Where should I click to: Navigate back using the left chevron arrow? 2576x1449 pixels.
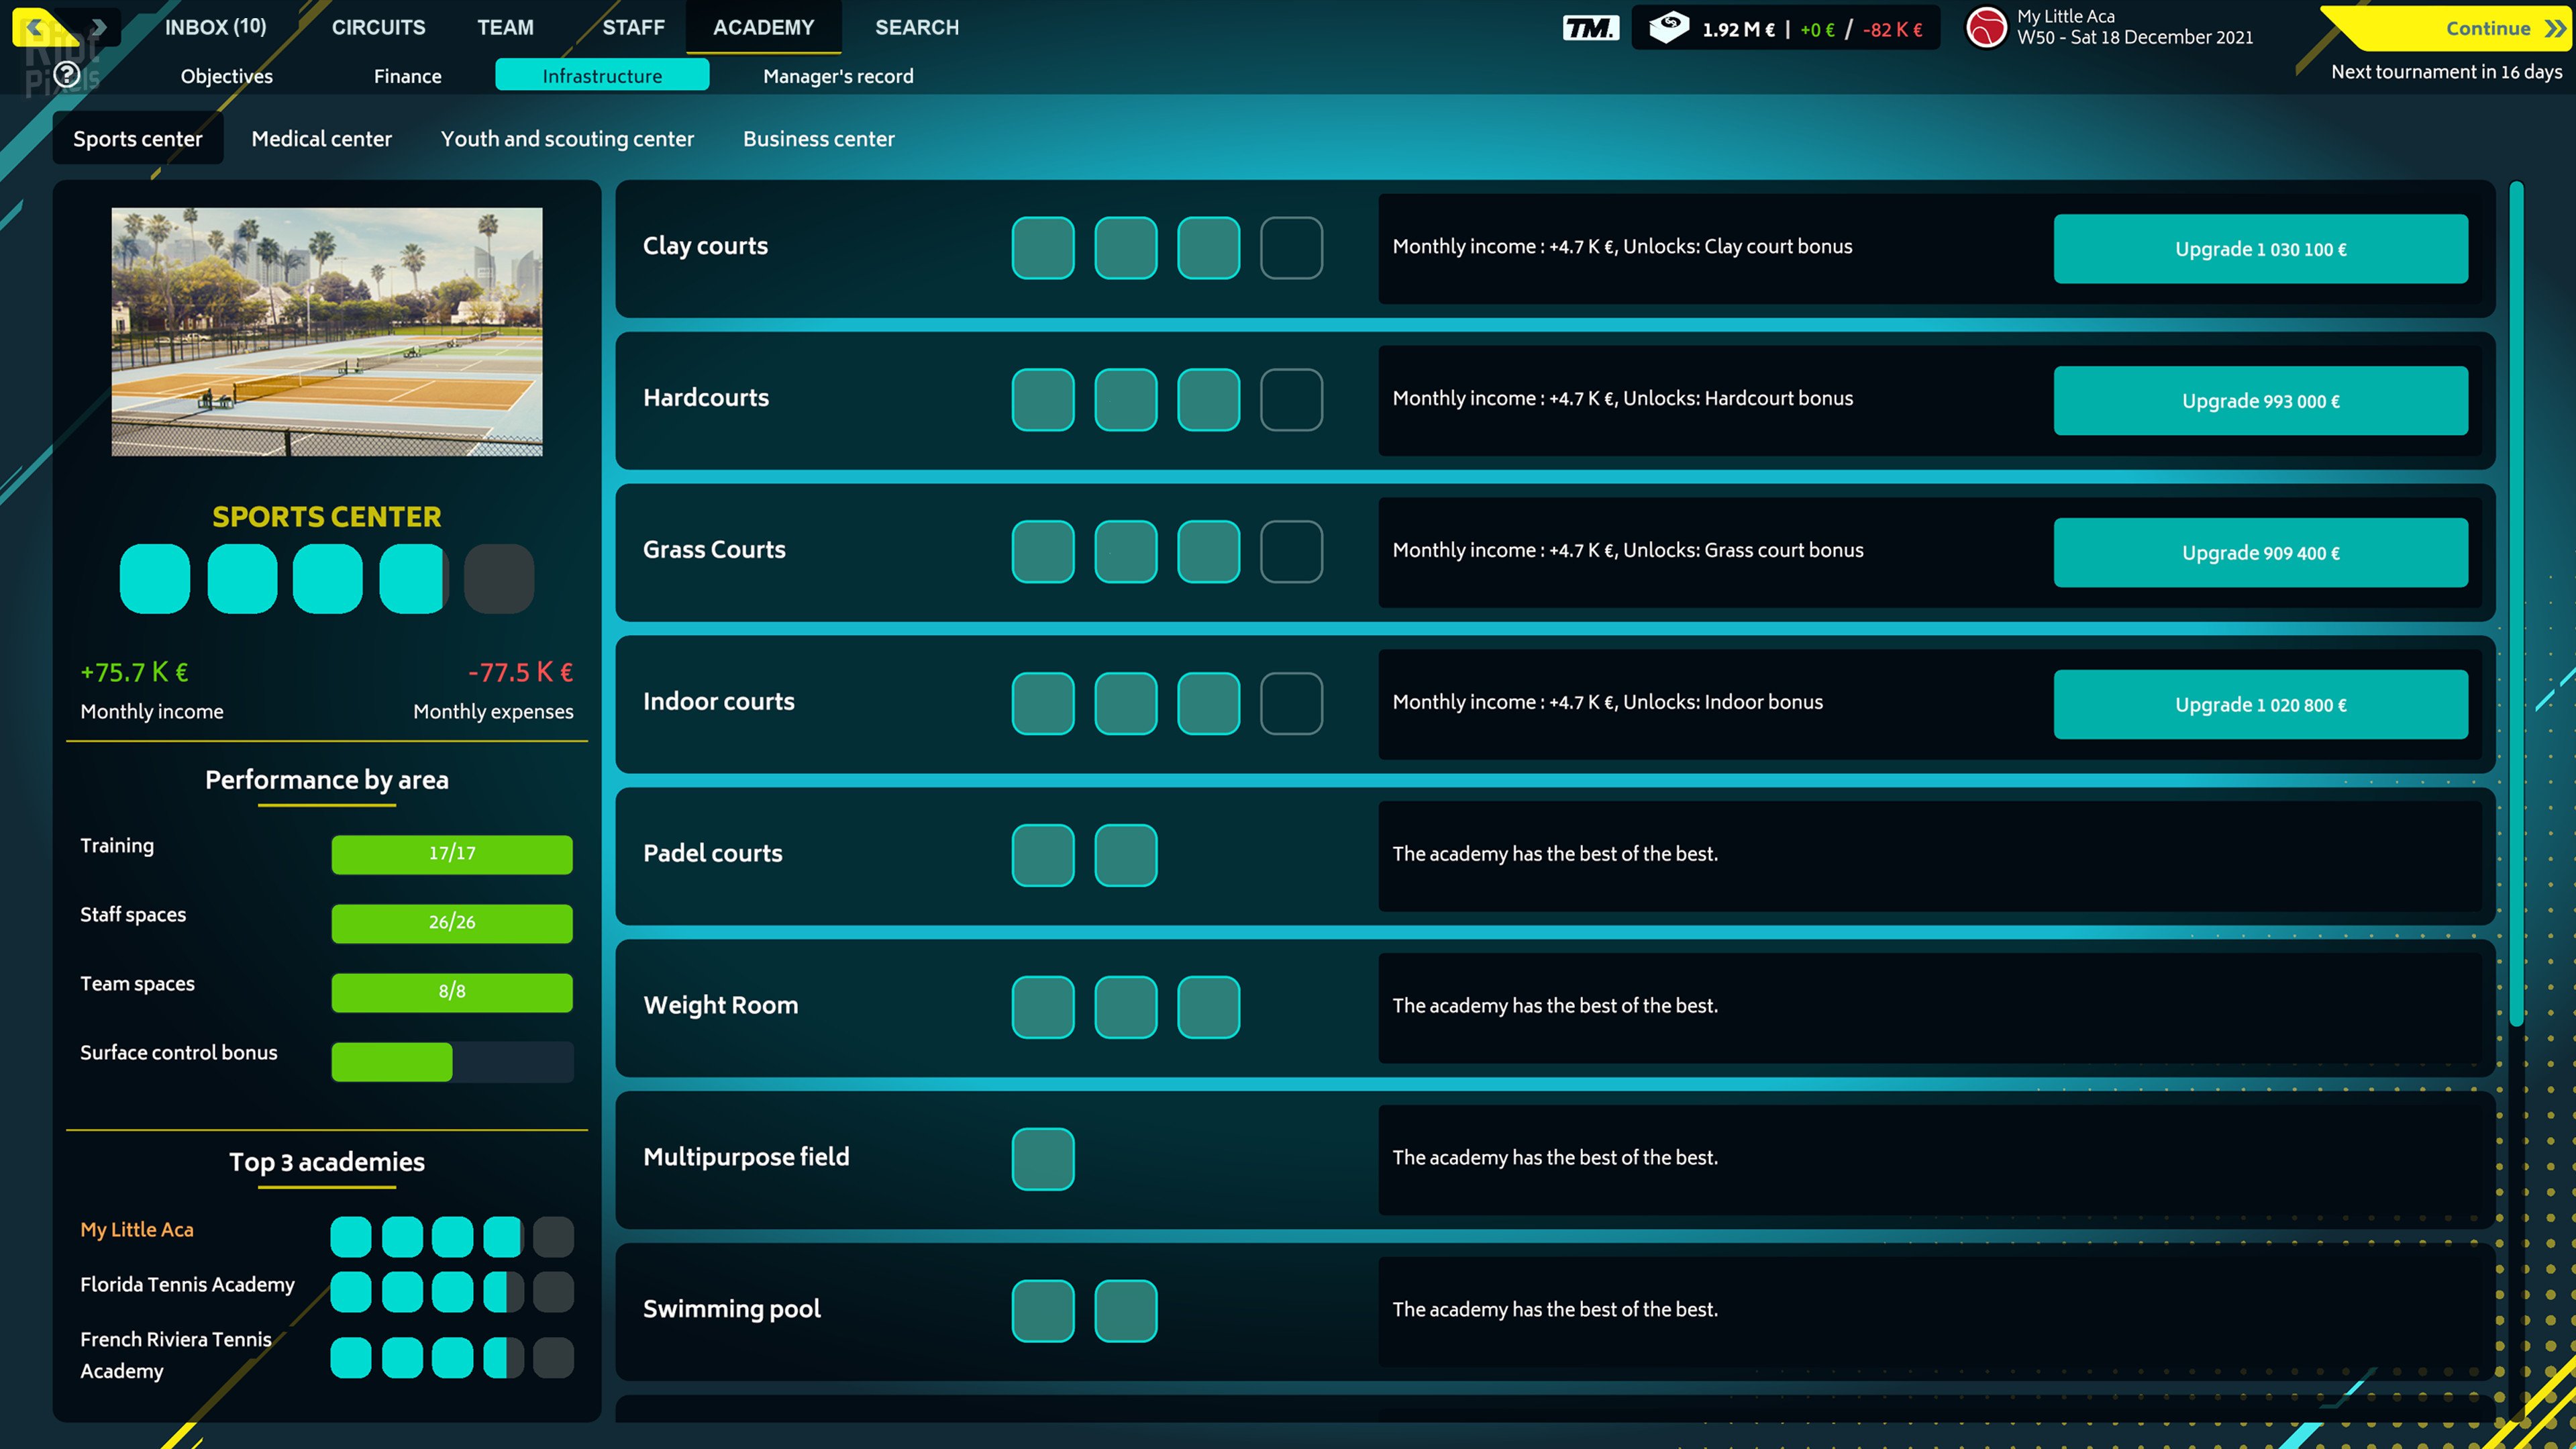click(34, 27)
